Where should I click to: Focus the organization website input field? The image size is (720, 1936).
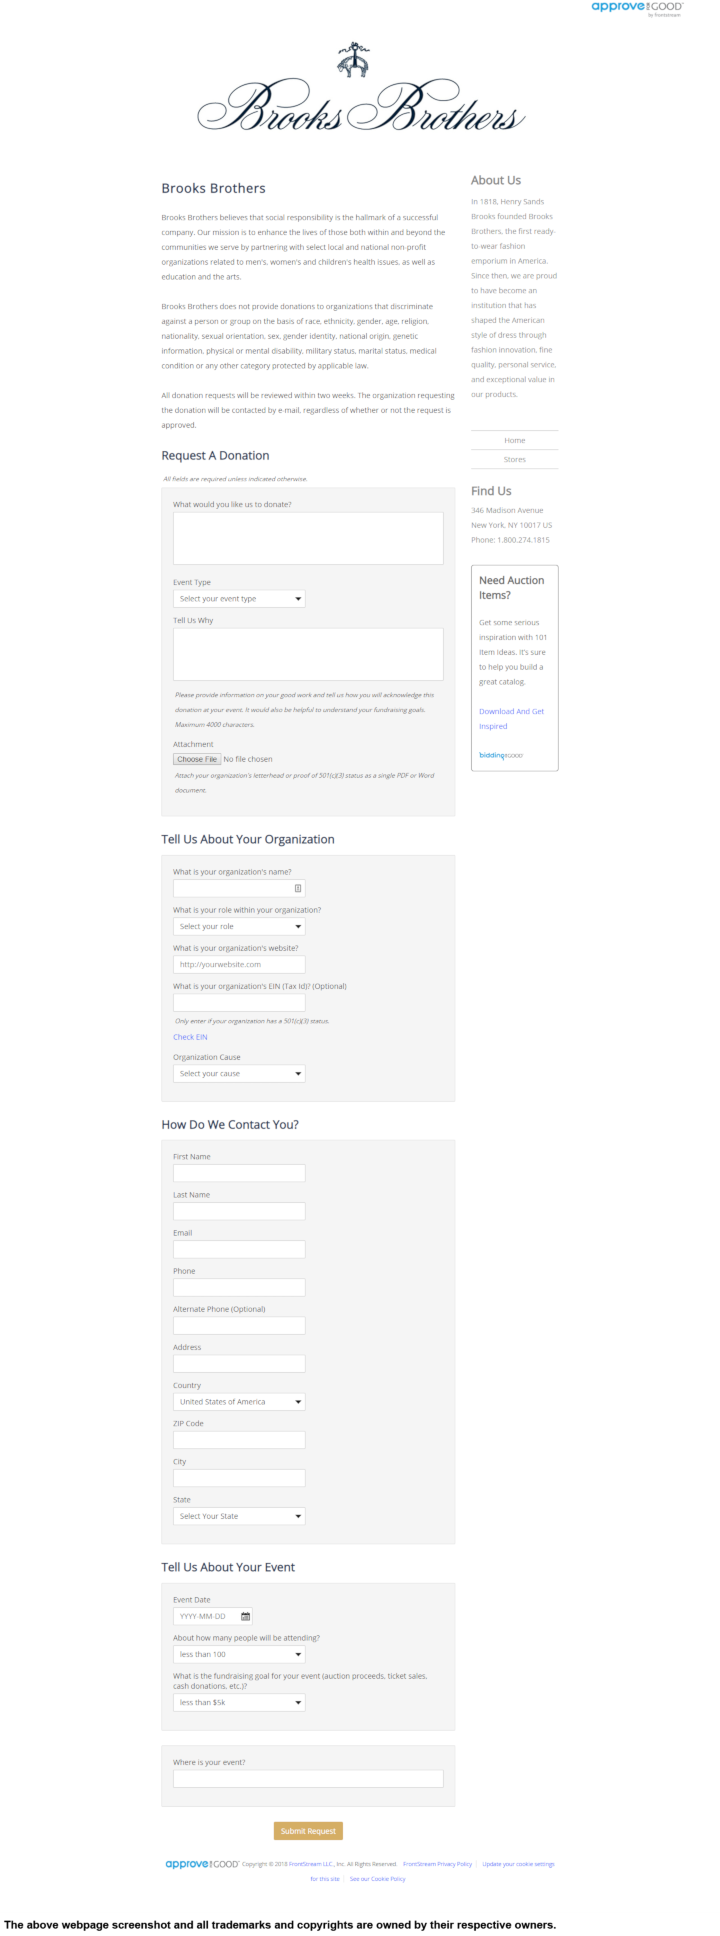pyautogui.click(x=239, y=965)
